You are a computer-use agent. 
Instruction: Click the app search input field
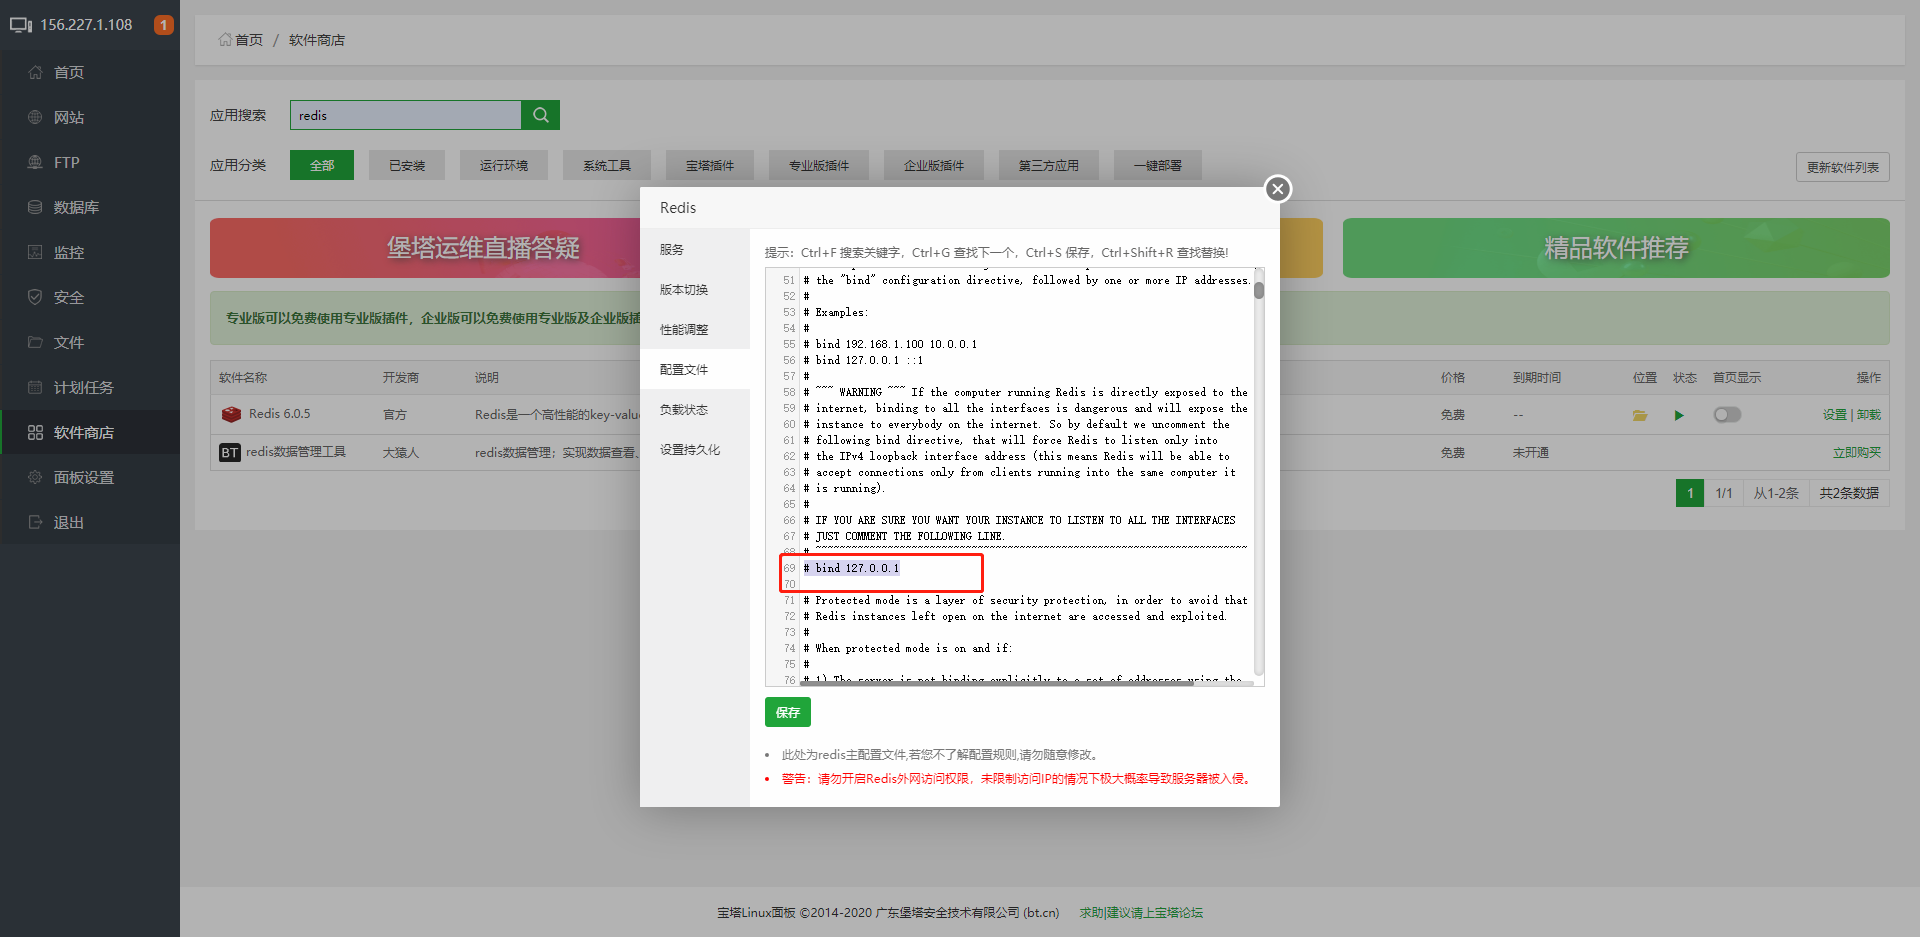tap(406, 115)
